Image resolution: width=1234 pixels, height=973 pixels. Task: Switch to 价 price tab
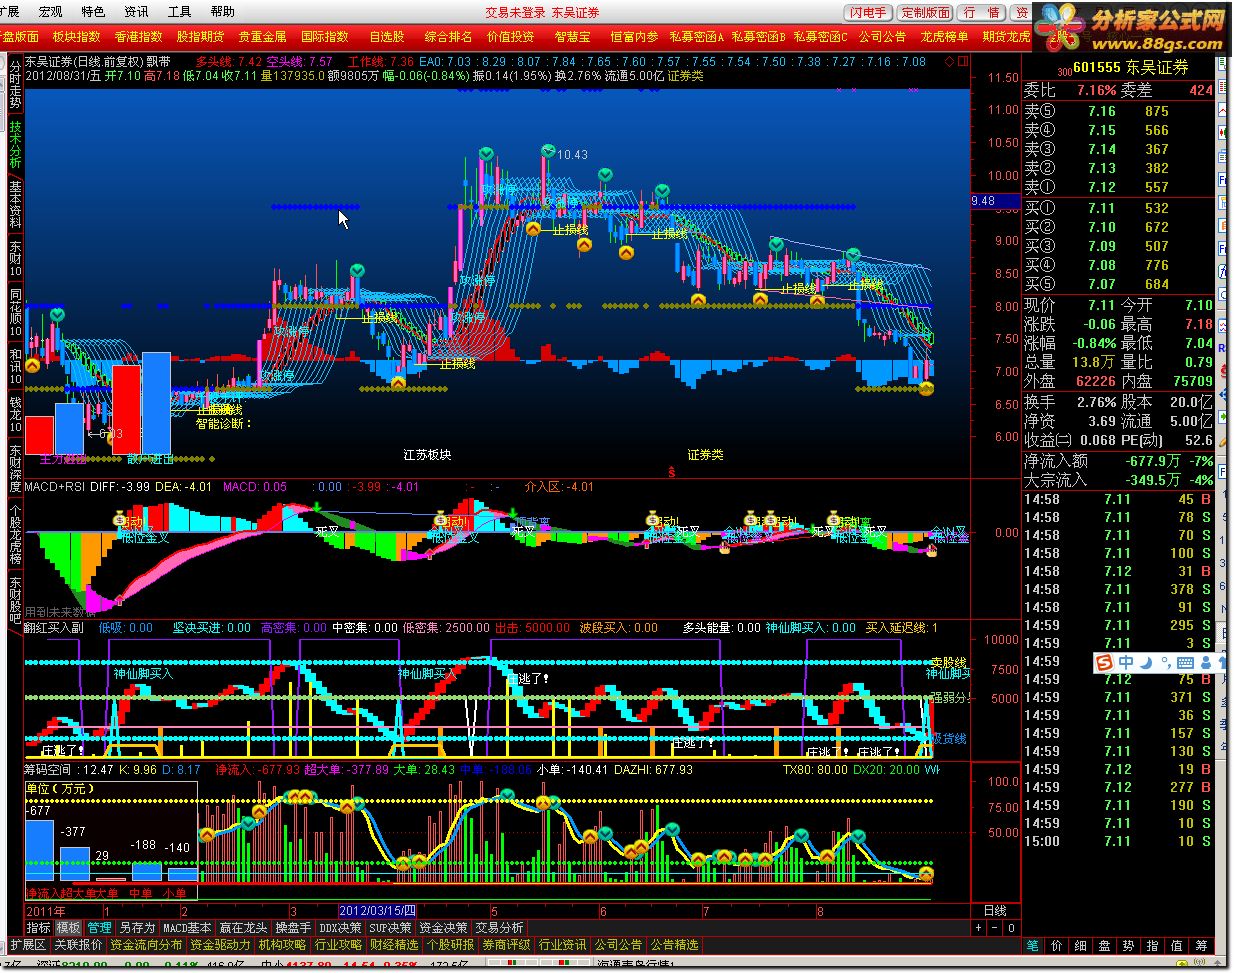[1056, 945]
